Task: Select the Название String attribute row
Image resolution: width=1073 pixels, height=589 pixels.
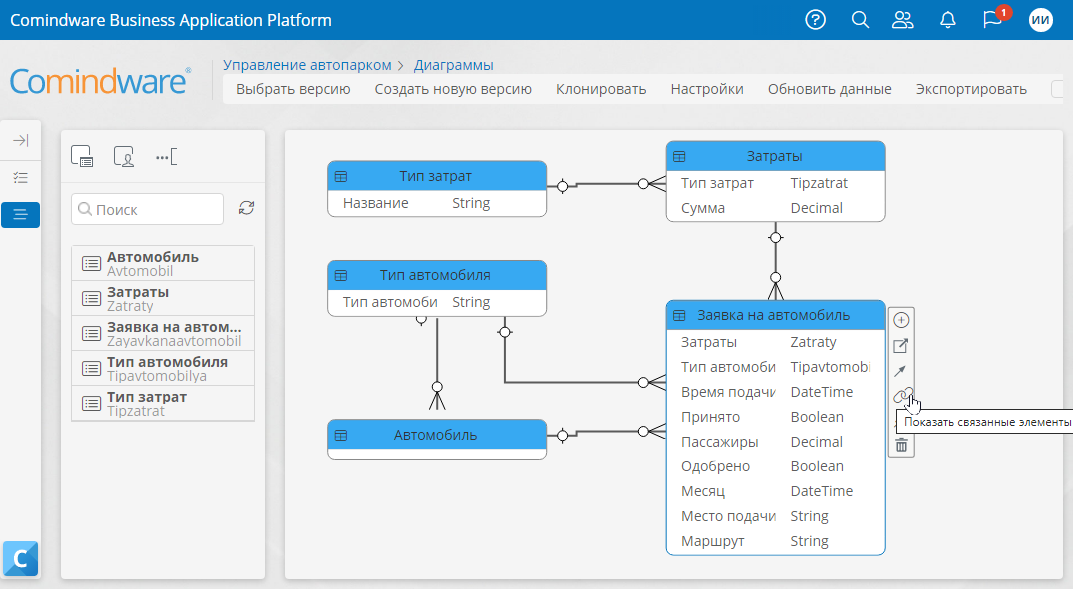Action: 437,203
